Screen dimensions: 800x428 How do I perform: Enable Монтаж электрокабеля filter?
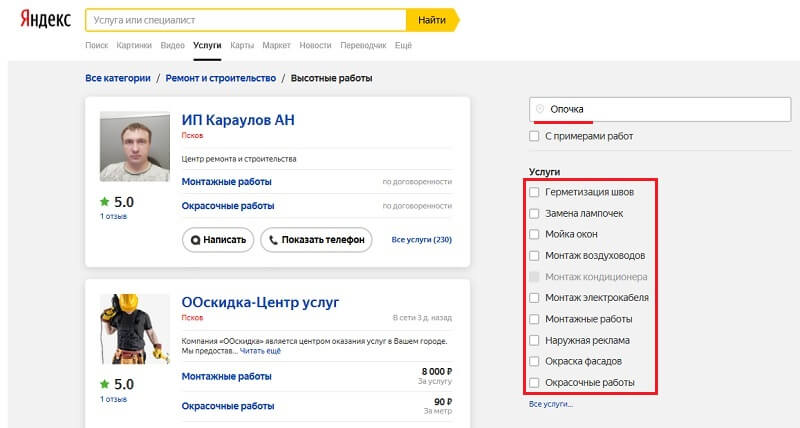tap(534, 297)
